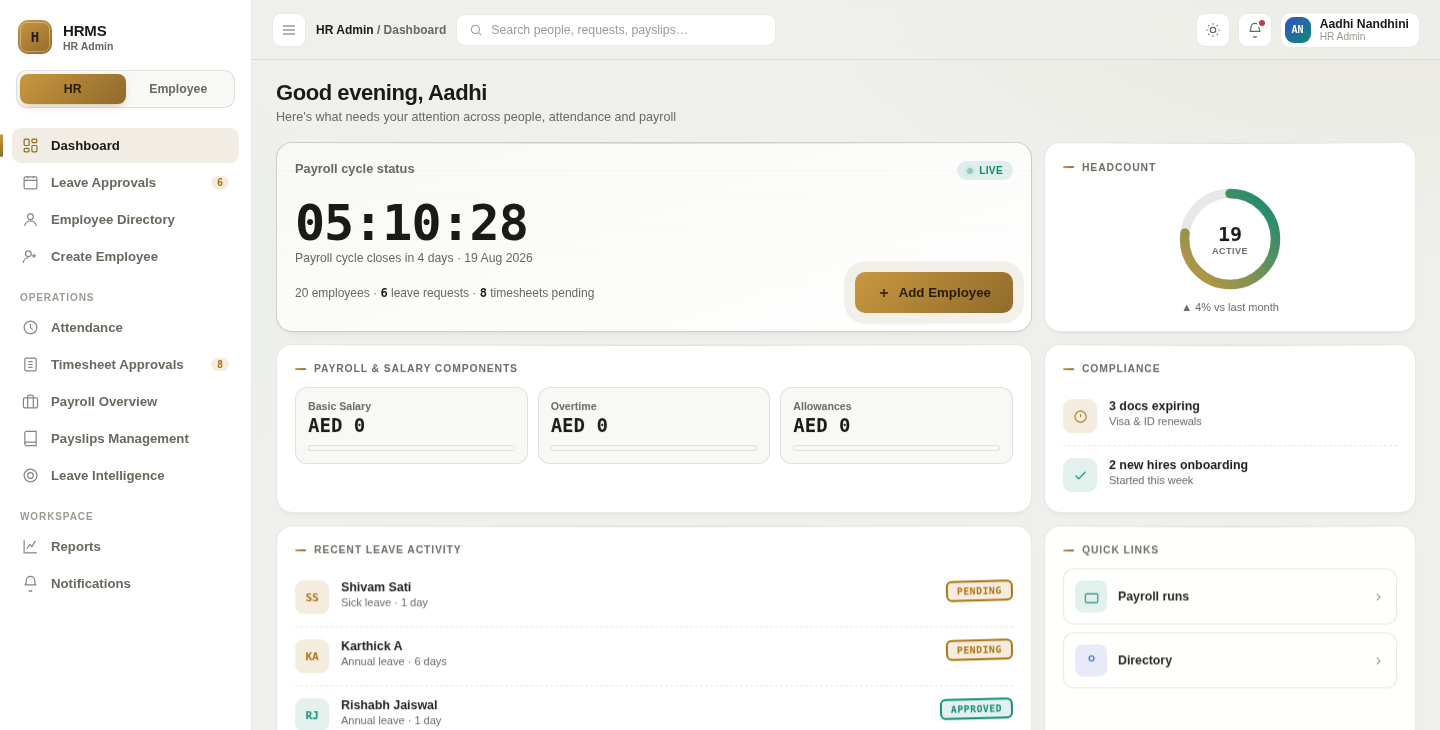Screen dimensions: 1440x730
Task: Click the Employee Directory person icon
Action: click(x=30, y=219)
